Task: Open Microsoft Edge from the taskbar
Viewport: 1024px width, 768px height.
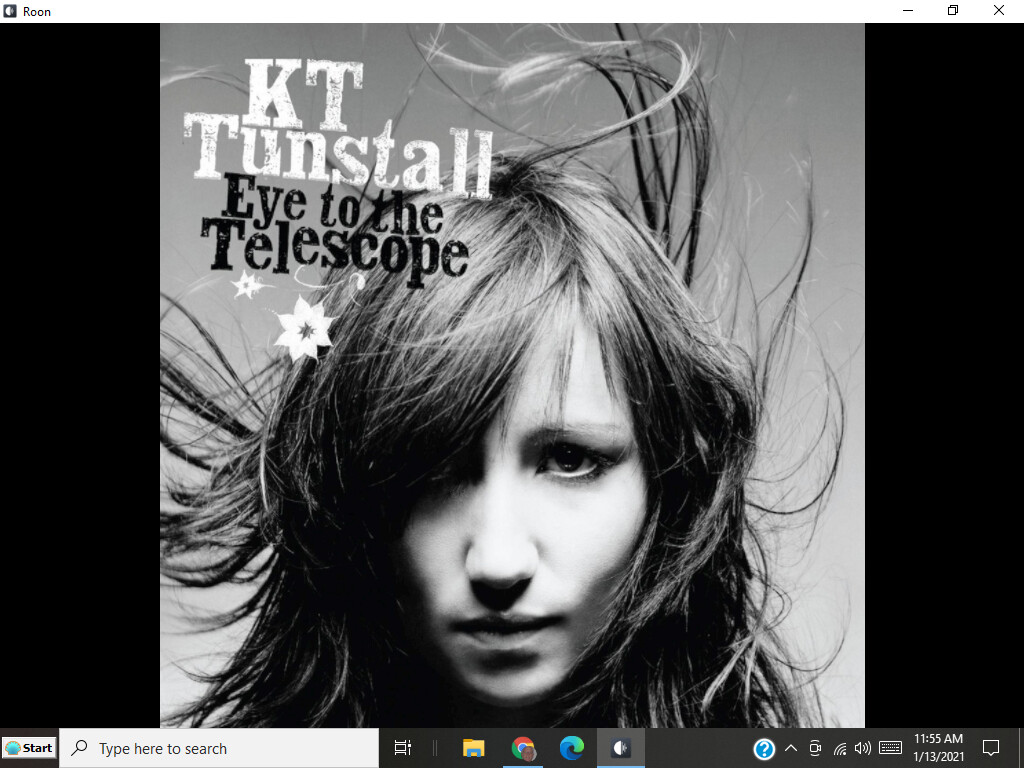Action: 571,748
